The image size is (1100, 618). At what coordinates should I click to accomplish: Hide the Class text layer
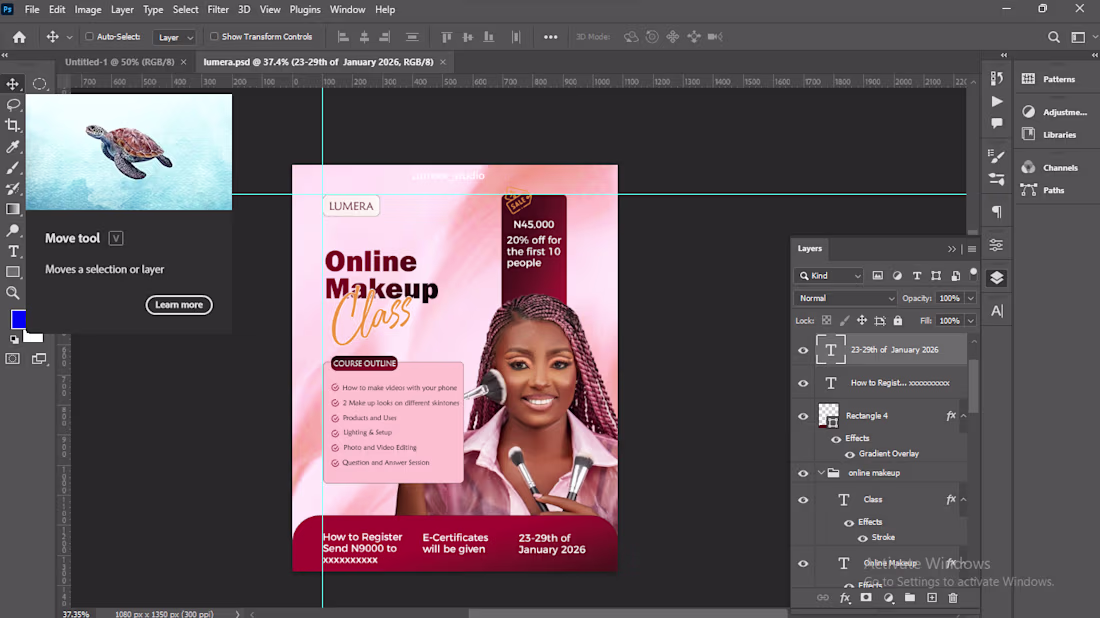tap(803, 499)
